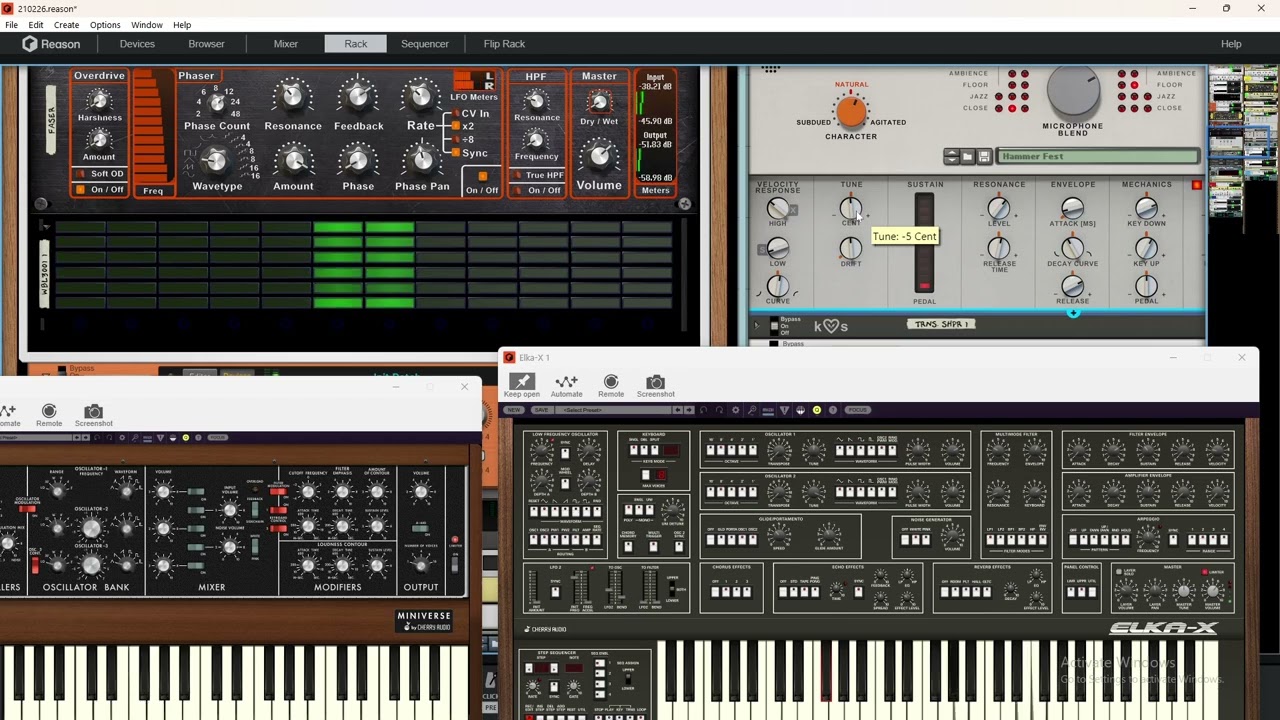Open Elka-X settings gear icon
The image size is (1280, 720).
pos(736,410)
